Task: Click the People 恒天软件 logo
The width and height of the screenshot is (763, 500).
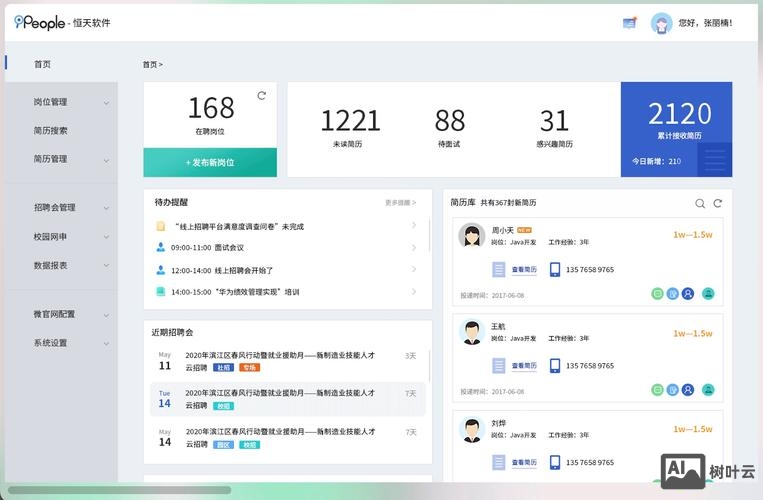Action: pos(62,22)
